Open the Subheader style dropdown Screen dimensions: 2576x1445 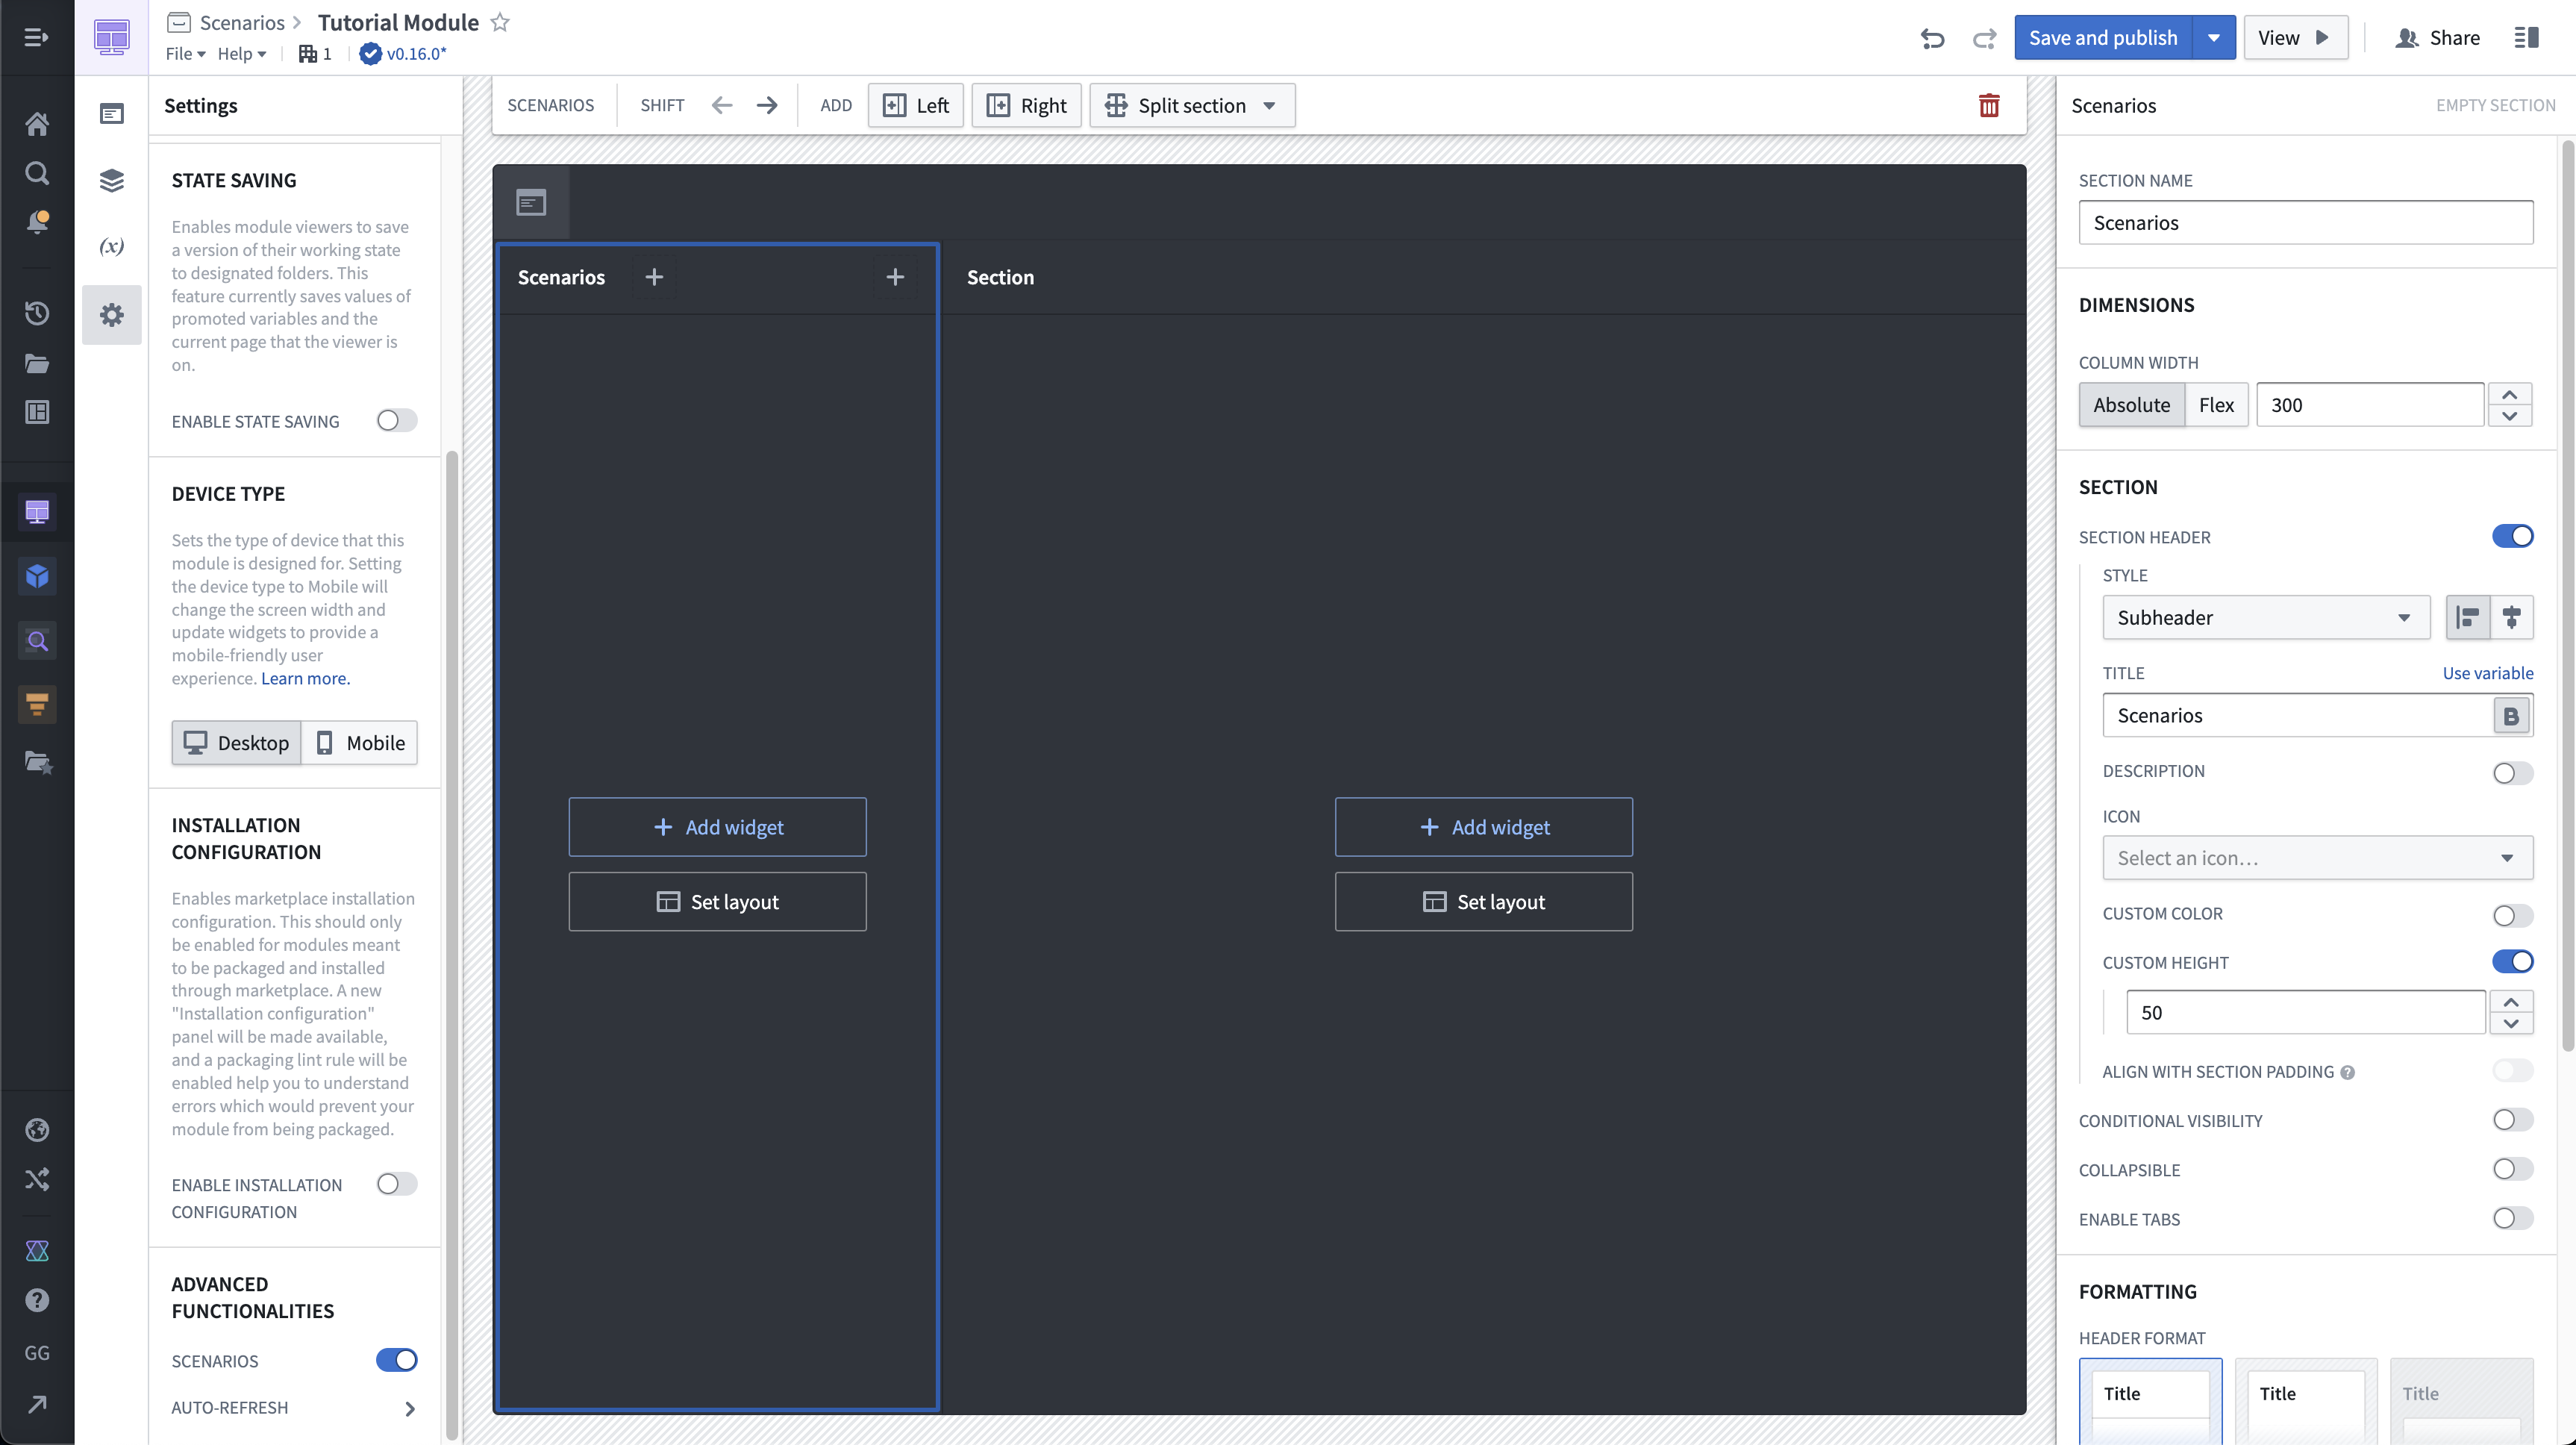[2265, 617]
